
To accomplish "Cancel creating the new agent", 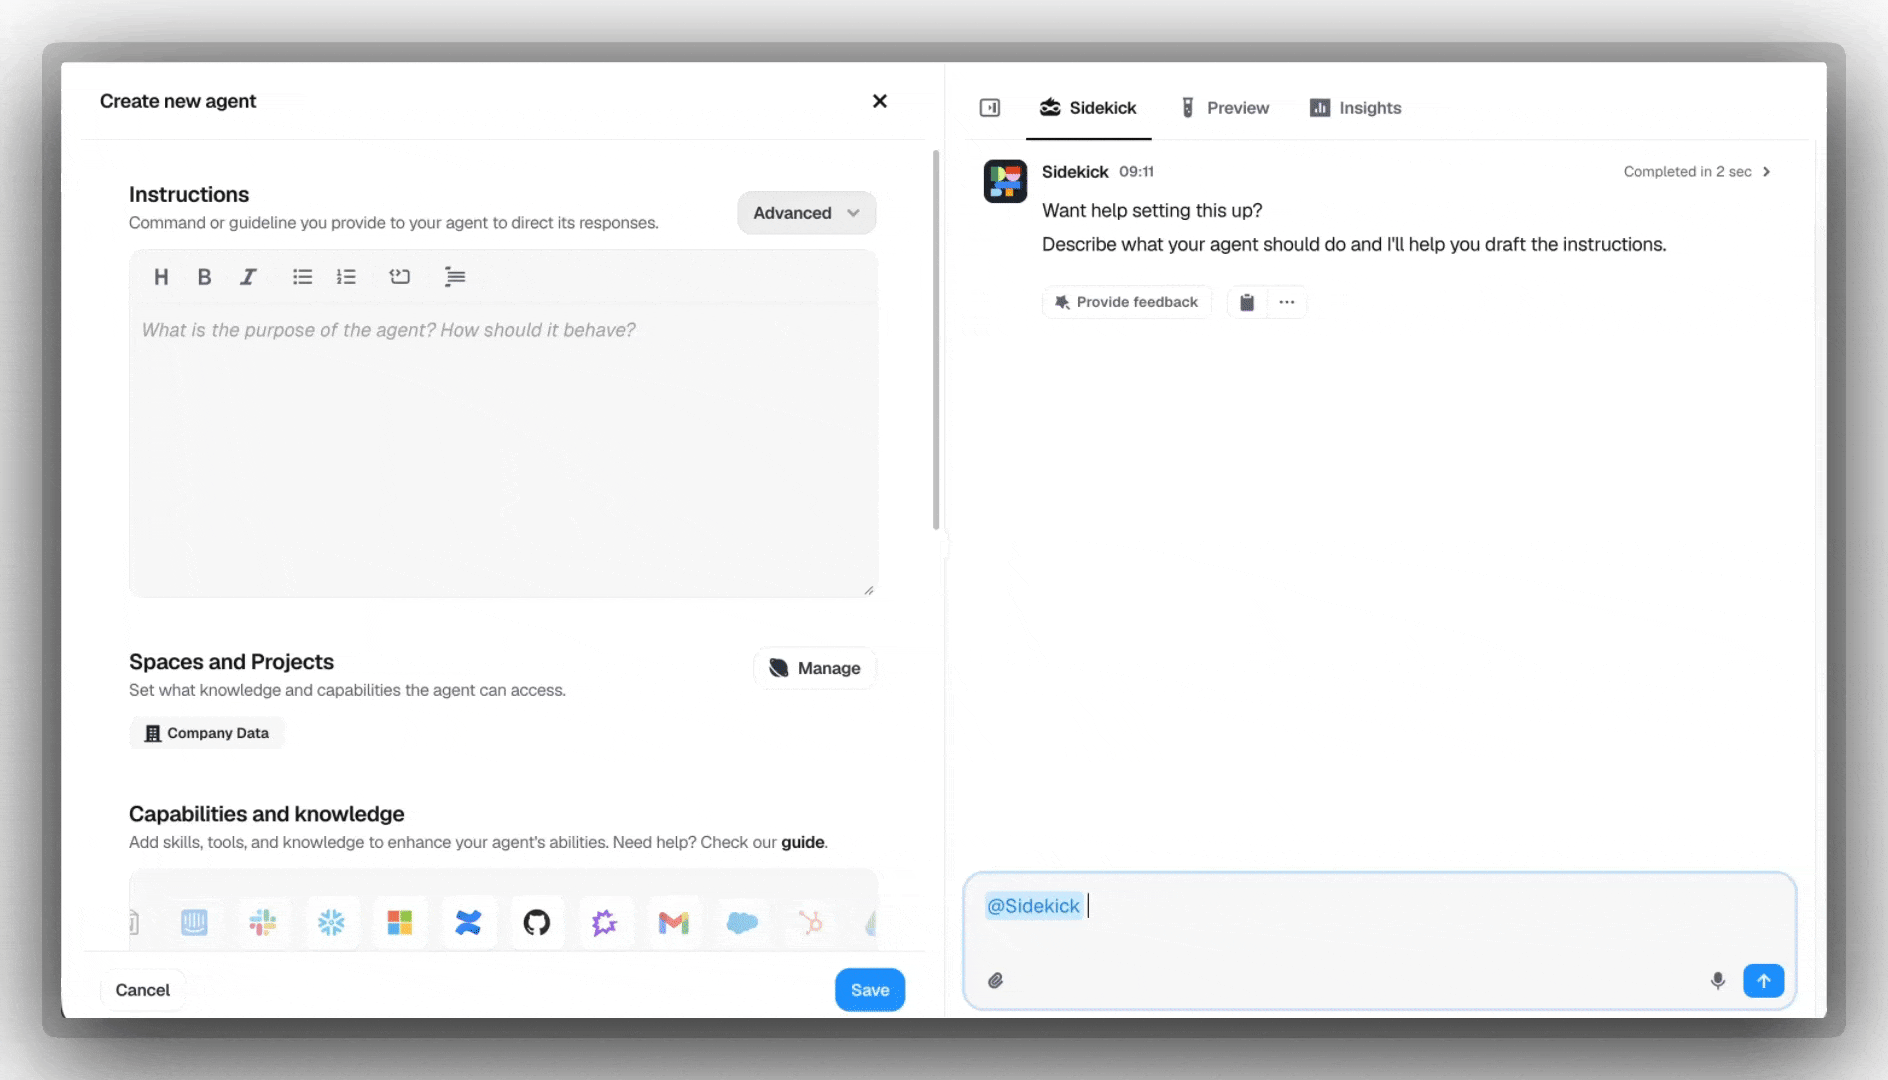I will click(143, 990).
